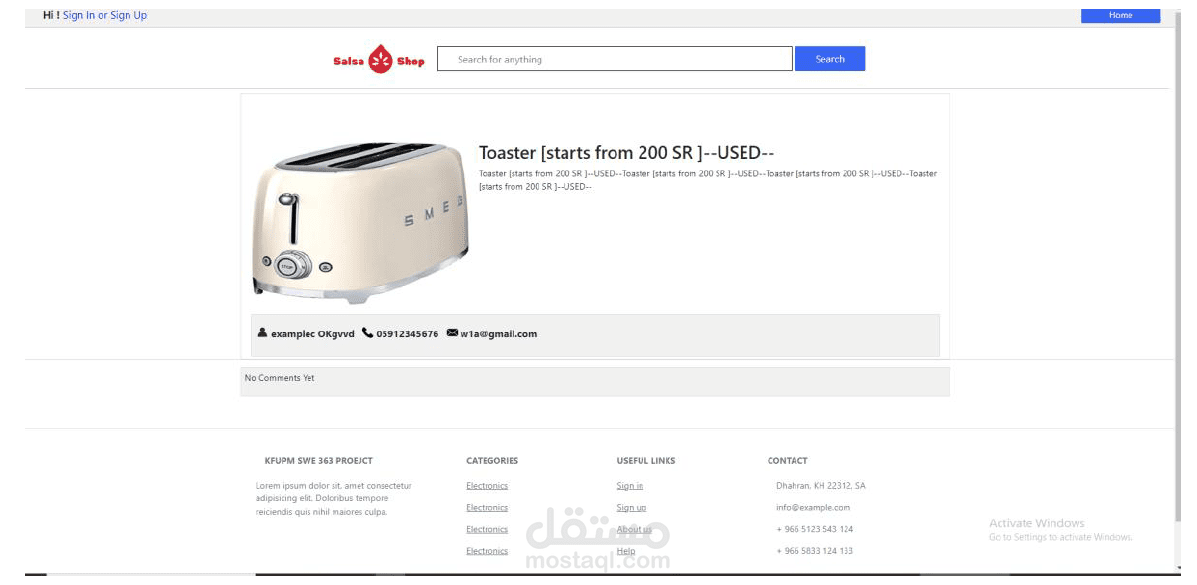
Task: Focus the Search for anything field
Action: 615,59
